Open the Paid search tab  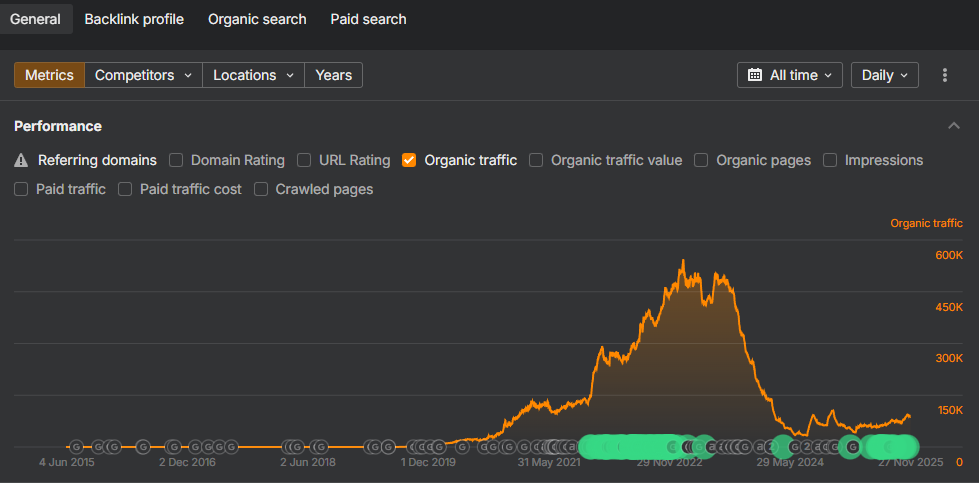[x=368, y=19]
